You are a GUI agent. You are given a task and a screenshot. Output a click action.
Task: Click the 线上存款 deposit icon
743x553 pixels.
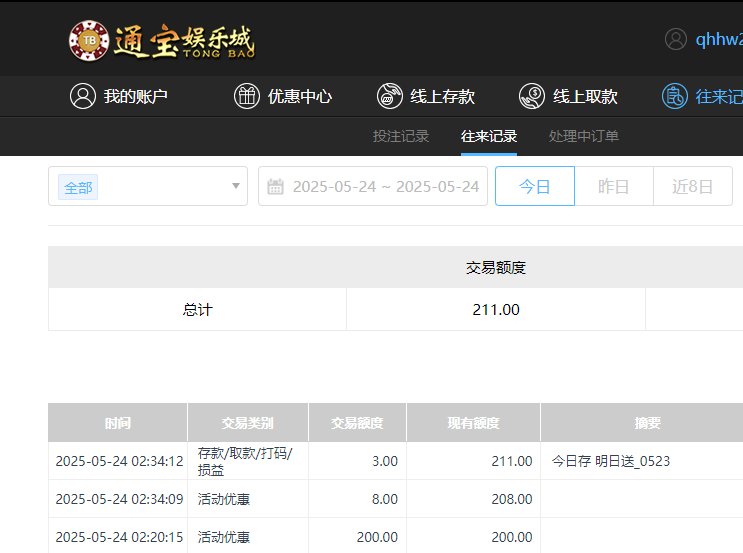[x=389, y=96]
